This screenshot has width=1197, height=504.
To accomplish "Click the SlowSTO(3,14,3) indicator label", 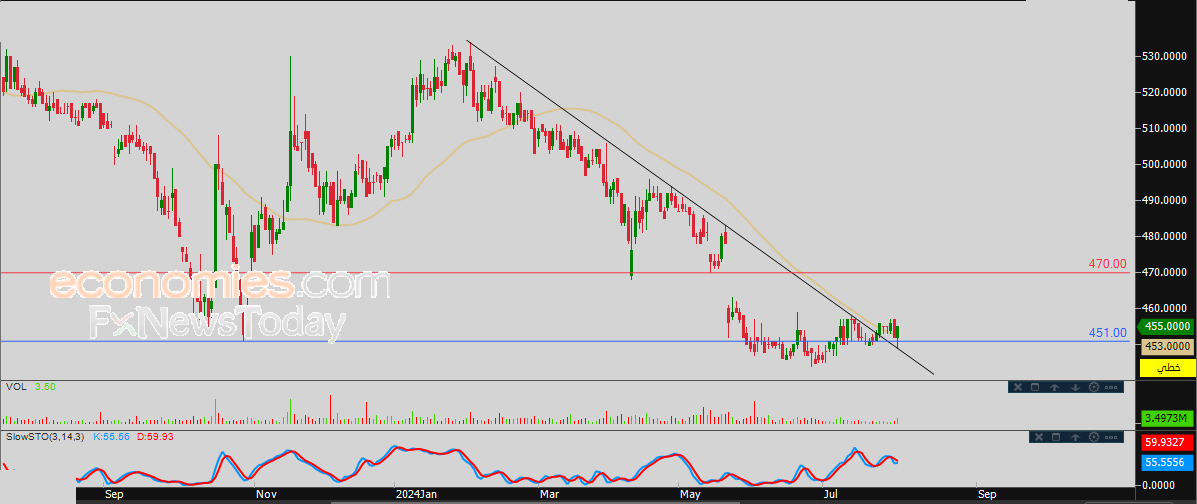I will point(46,437).
